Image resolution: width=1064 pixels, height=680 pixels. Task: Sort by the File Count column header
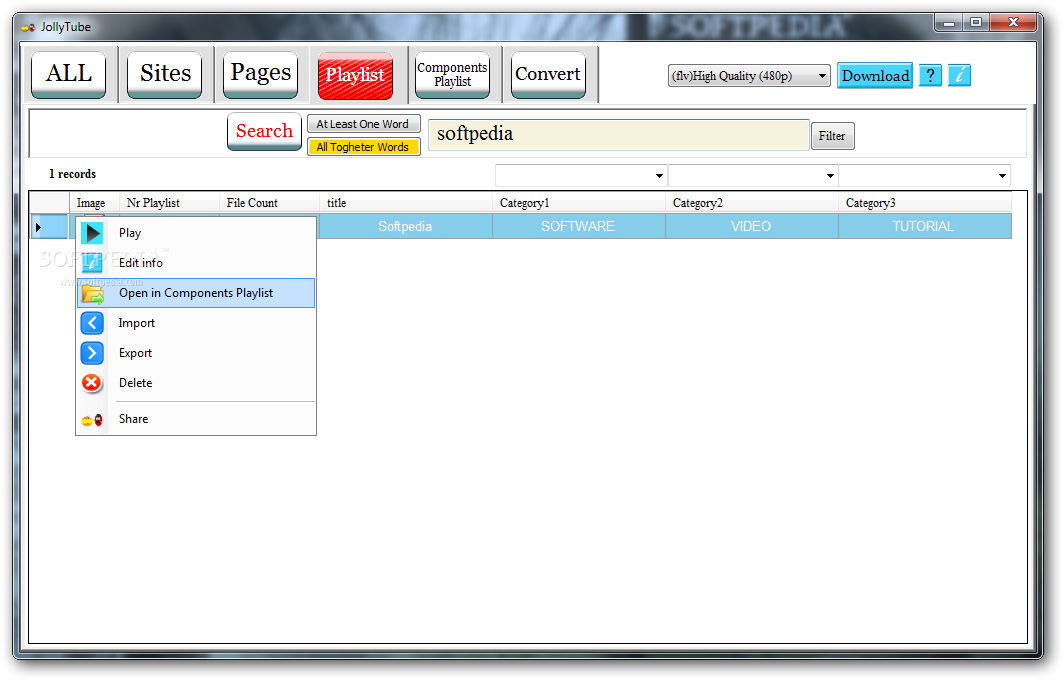pyautogui.click(x=269, y=203)
